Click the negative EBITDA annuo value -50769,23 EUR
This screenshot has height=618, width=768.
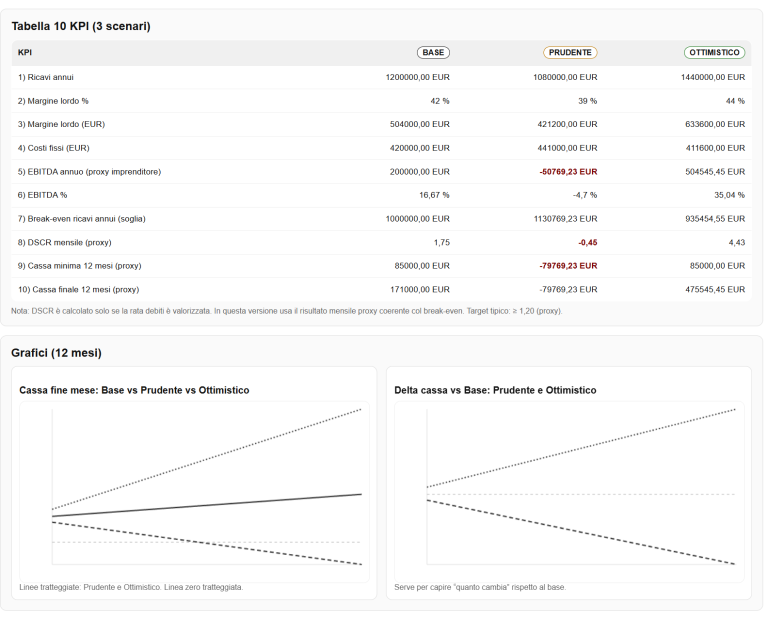click(x=568, y=172)
